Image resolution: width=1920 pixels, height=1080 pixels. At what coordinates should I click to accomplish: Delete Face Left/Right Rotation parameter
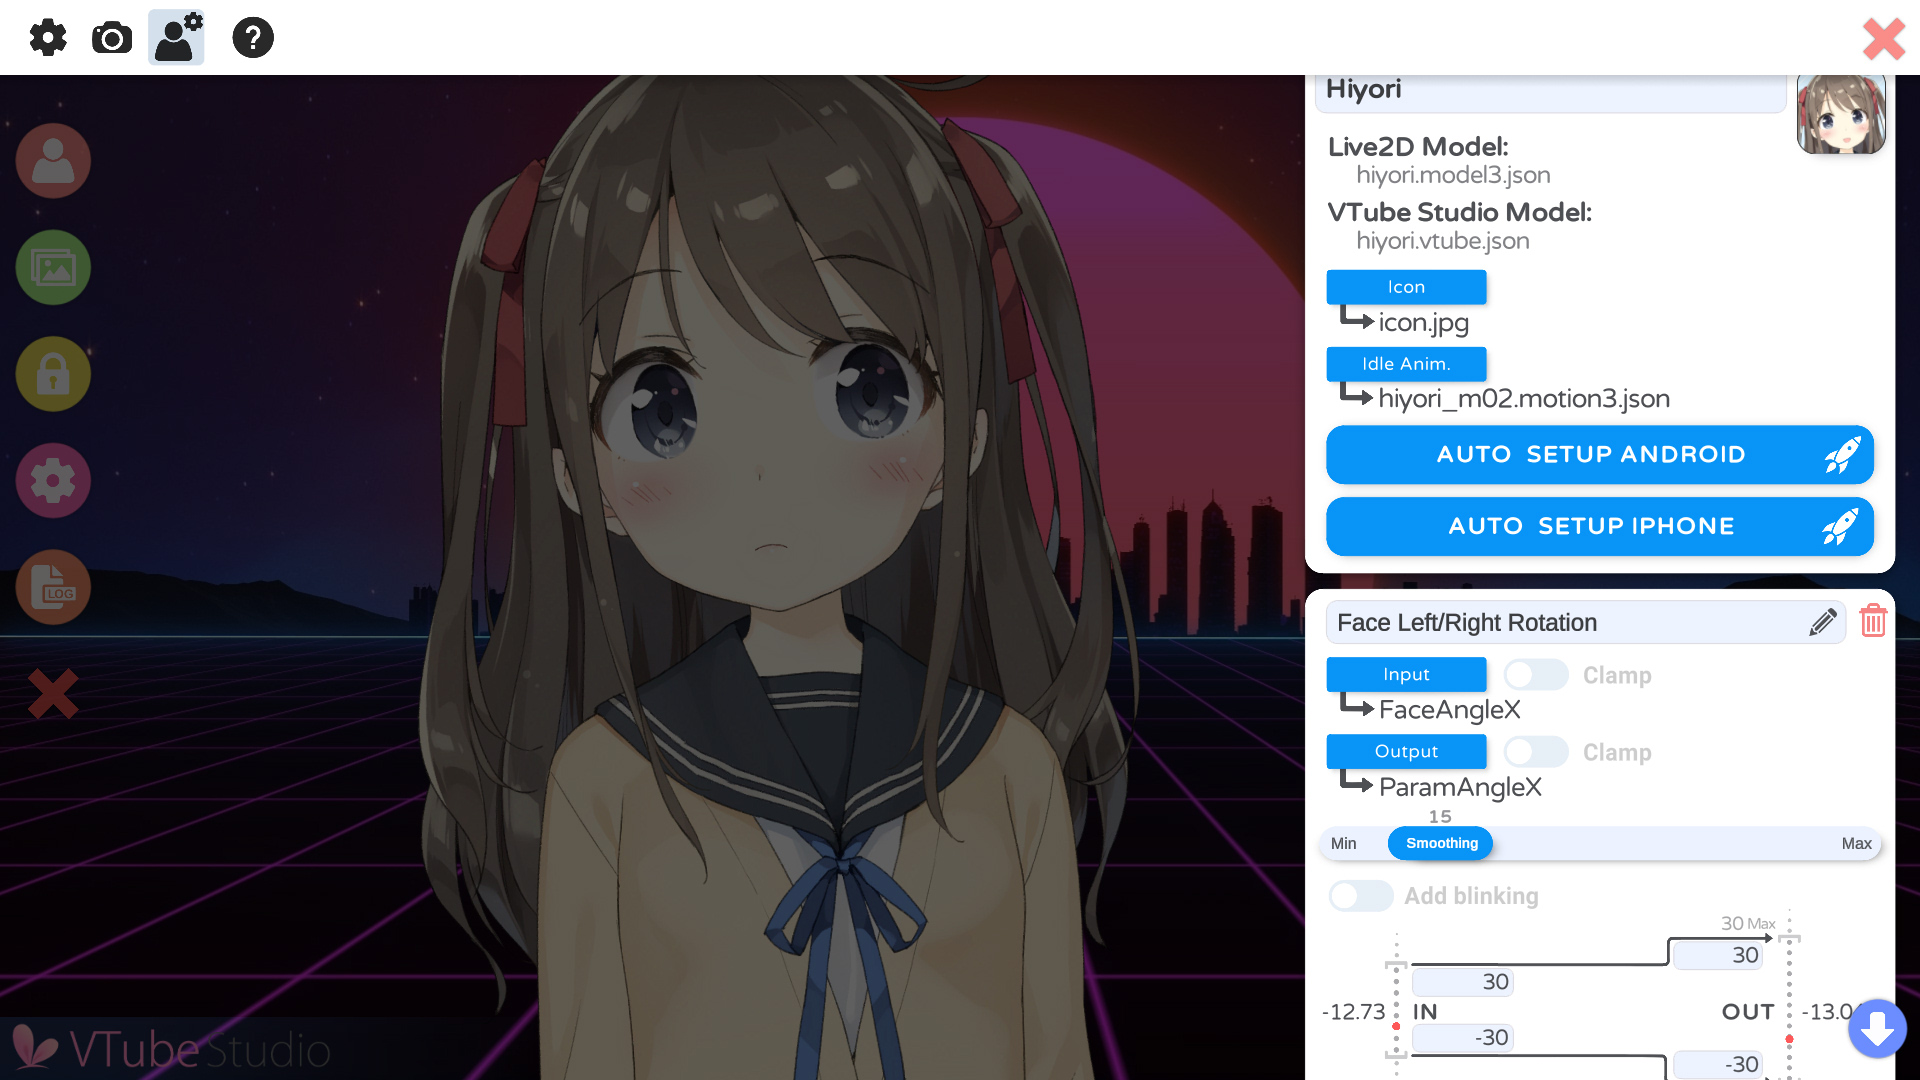point(1873,621)
